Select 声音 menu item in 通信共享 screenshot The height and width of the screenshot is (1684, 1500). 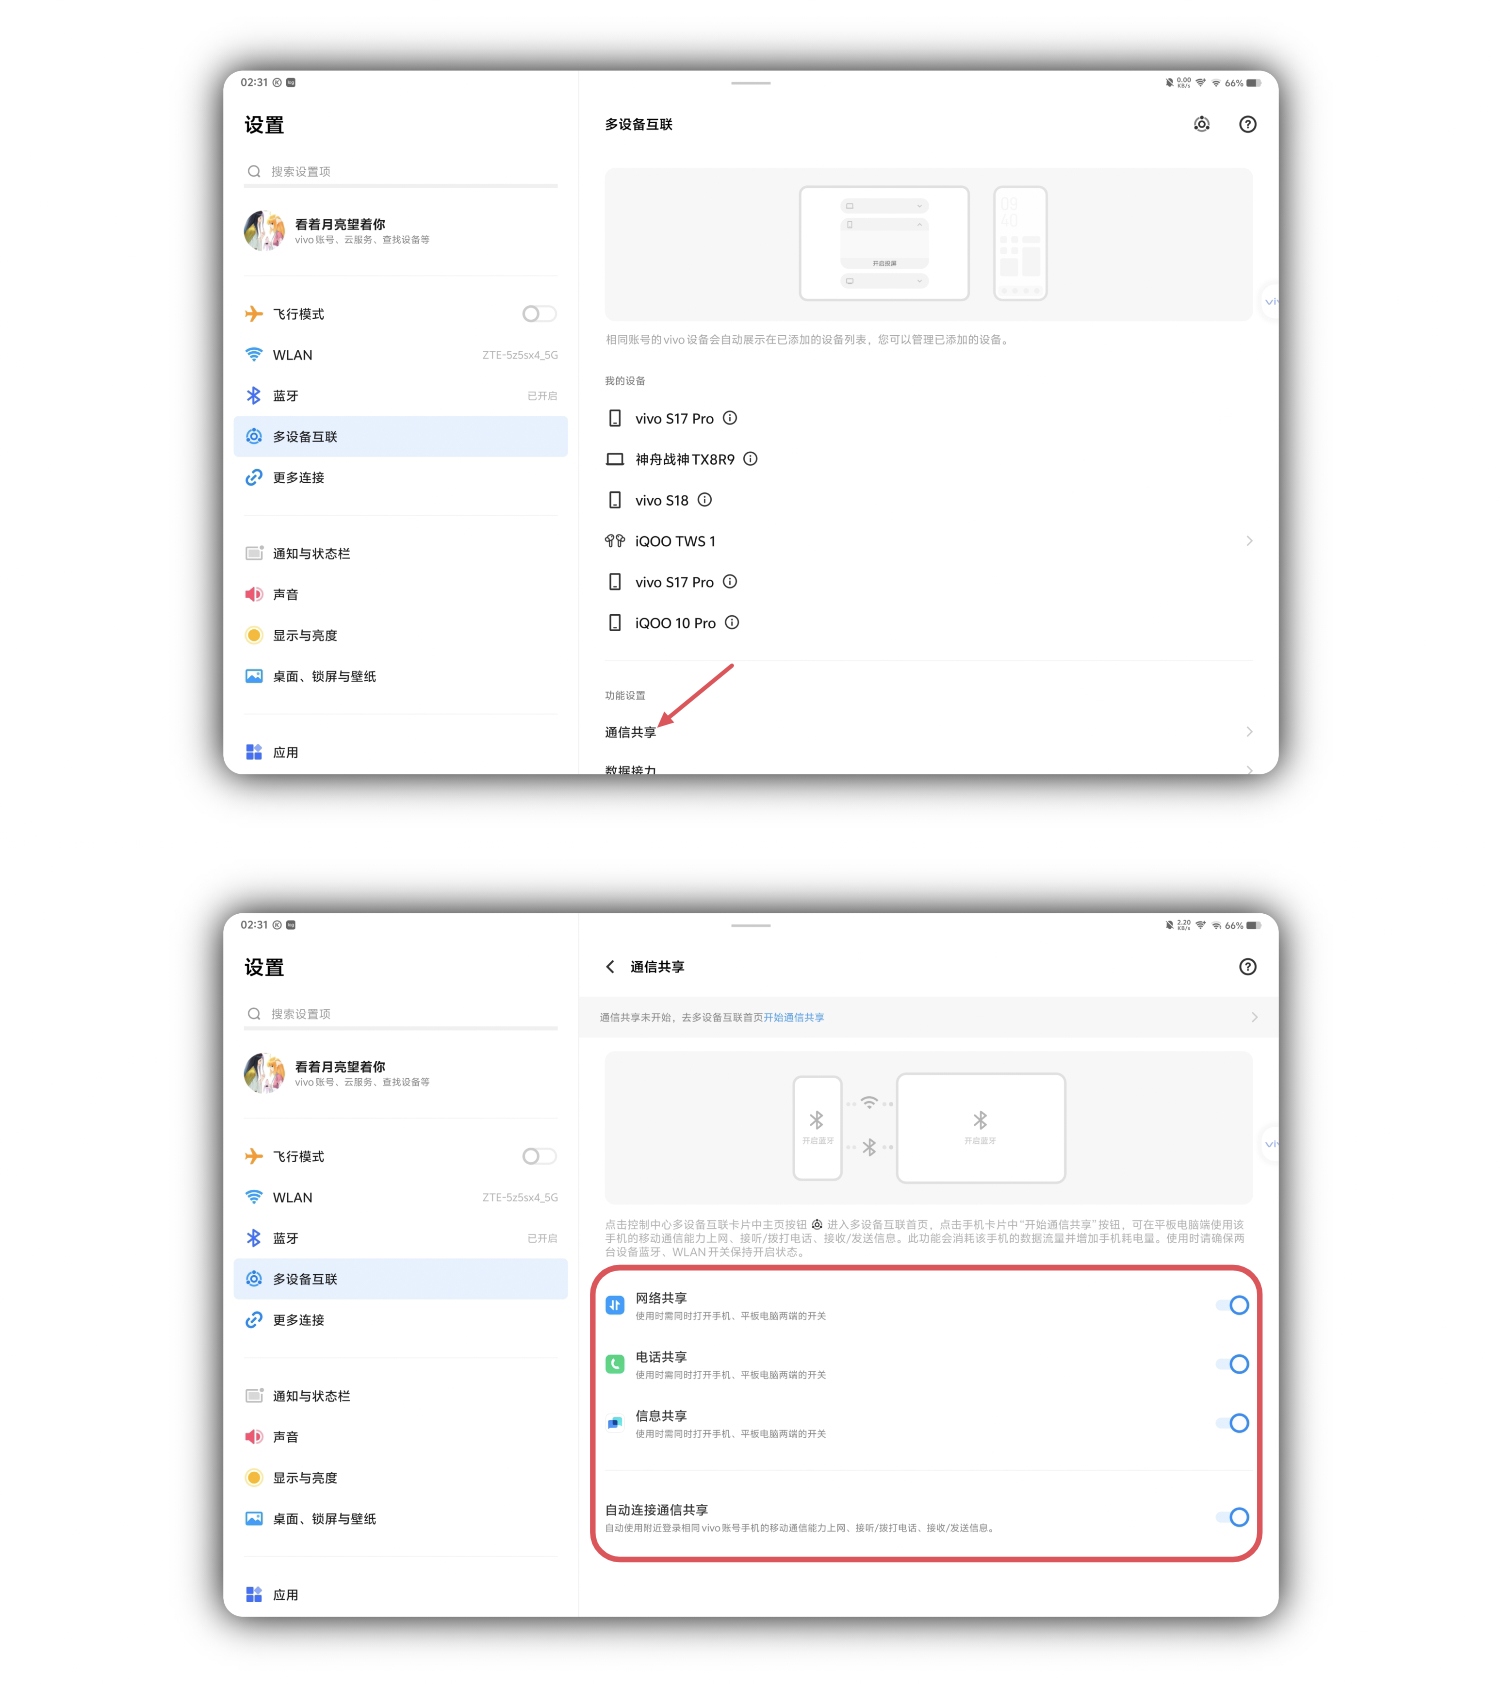tap(400, 1436)
